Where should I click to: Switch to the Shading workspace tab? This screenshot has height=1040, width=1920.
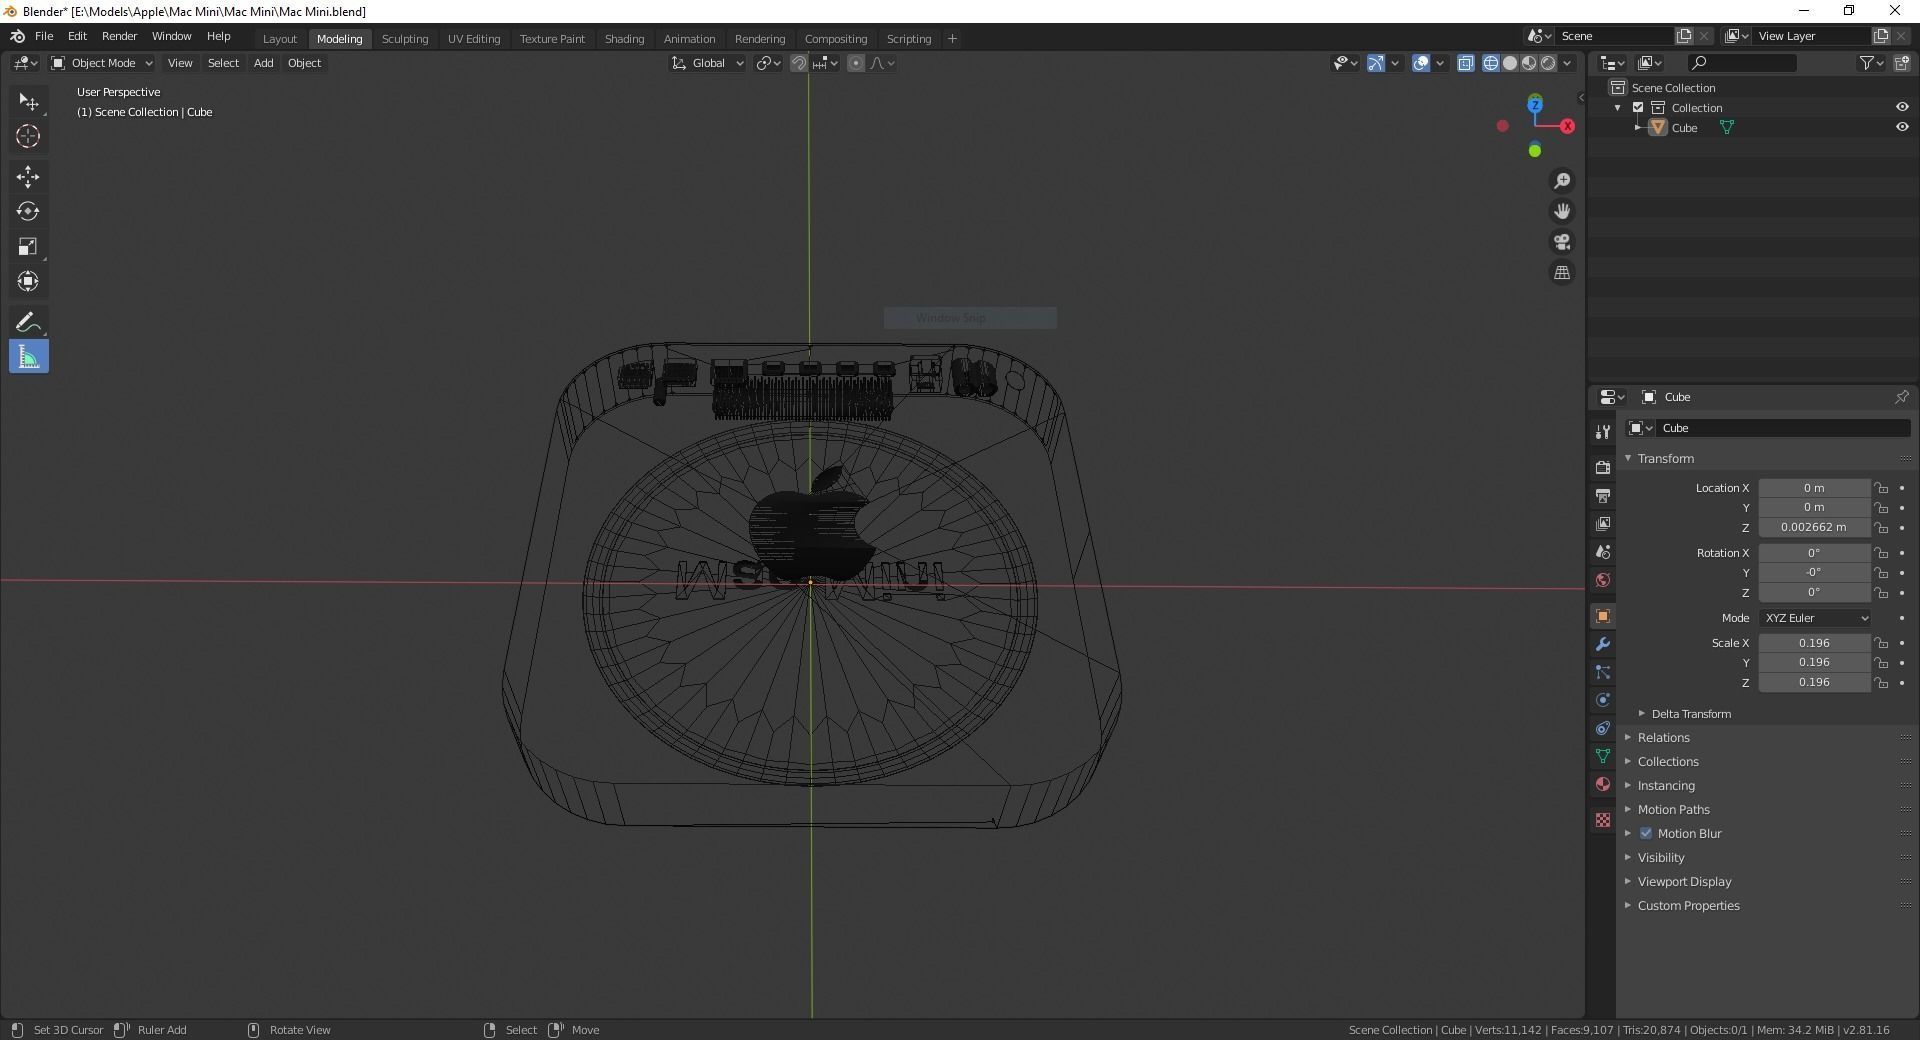pos(624,39)
